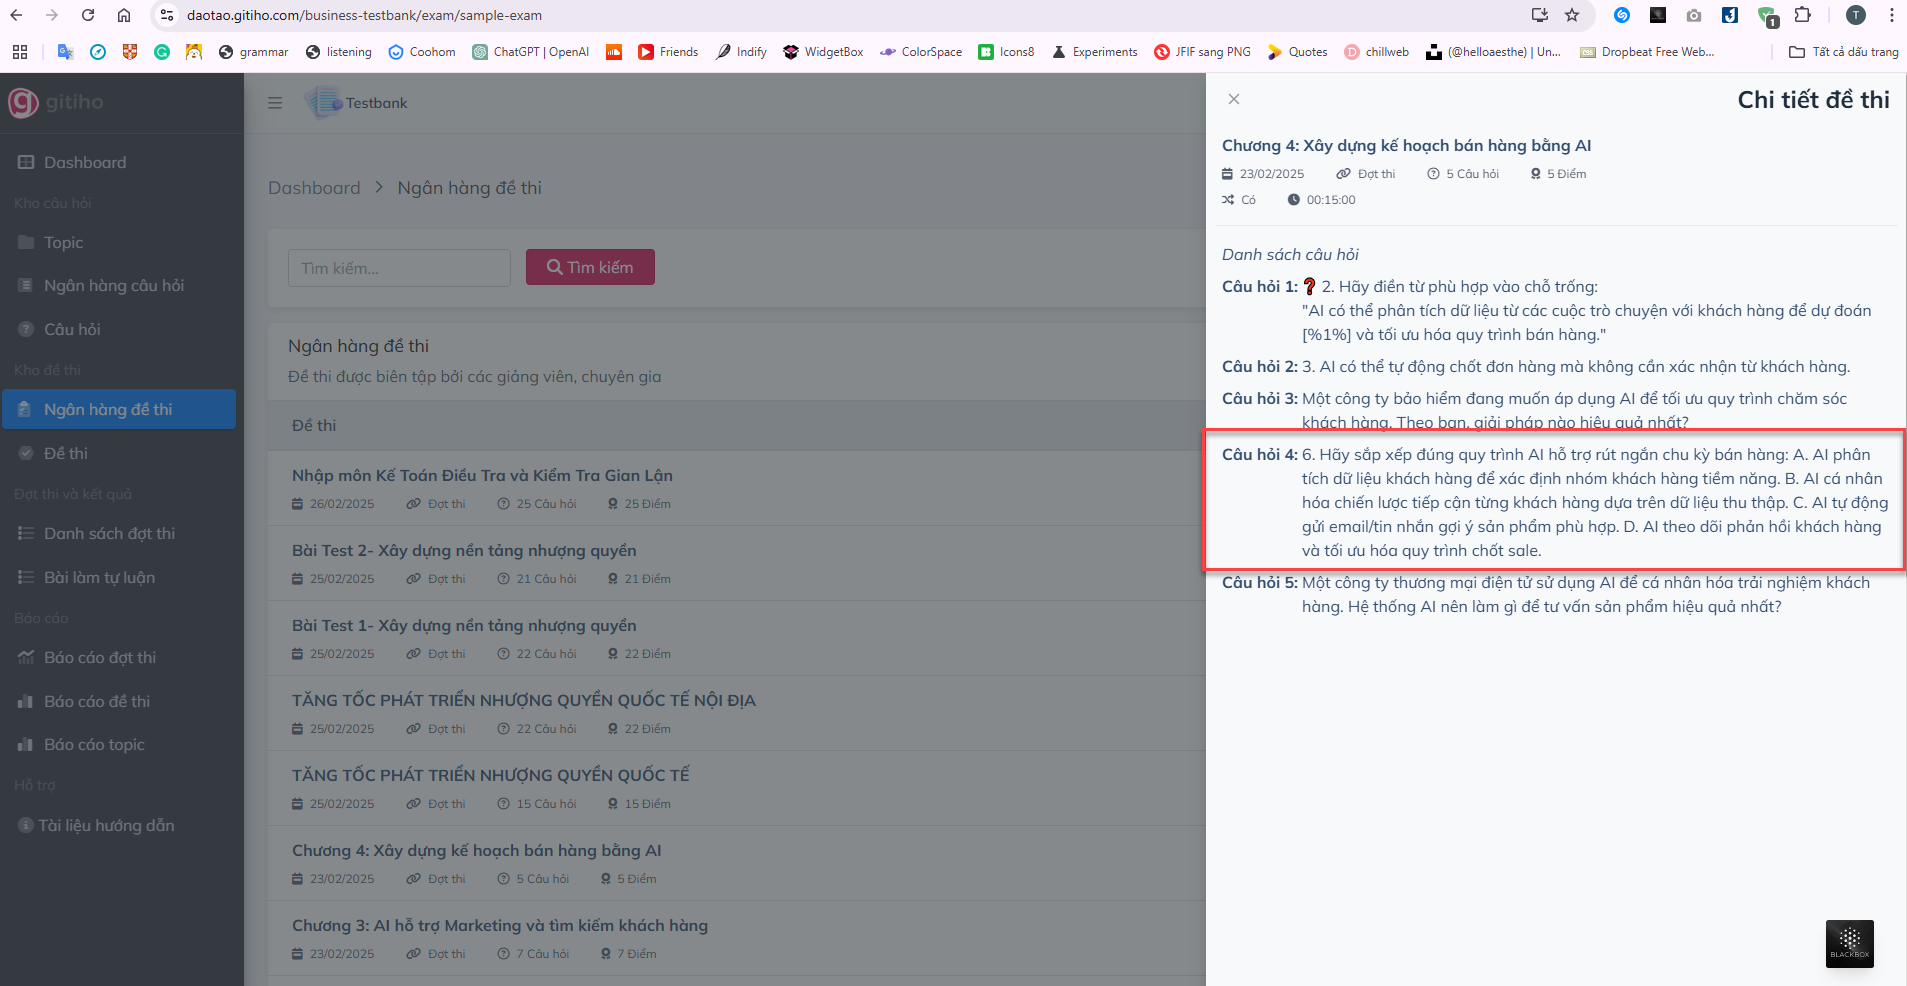Click the Testbank logo
The image size is (1907, 986).
click(x=357, y=103)
